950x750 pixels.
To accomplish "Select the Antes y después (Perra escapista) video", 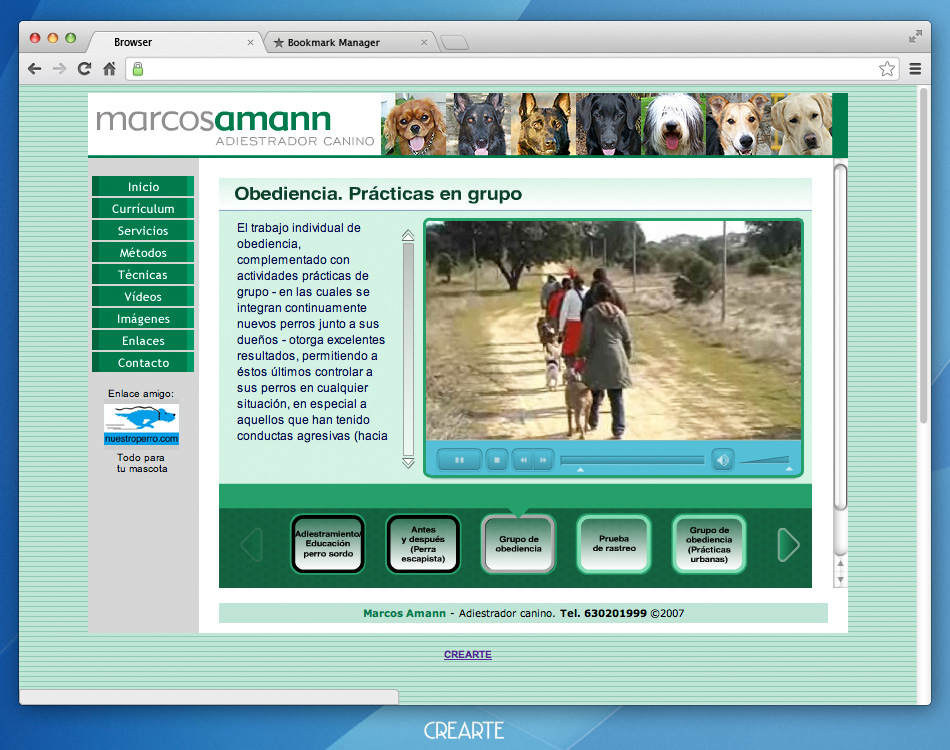I will 423,543.
